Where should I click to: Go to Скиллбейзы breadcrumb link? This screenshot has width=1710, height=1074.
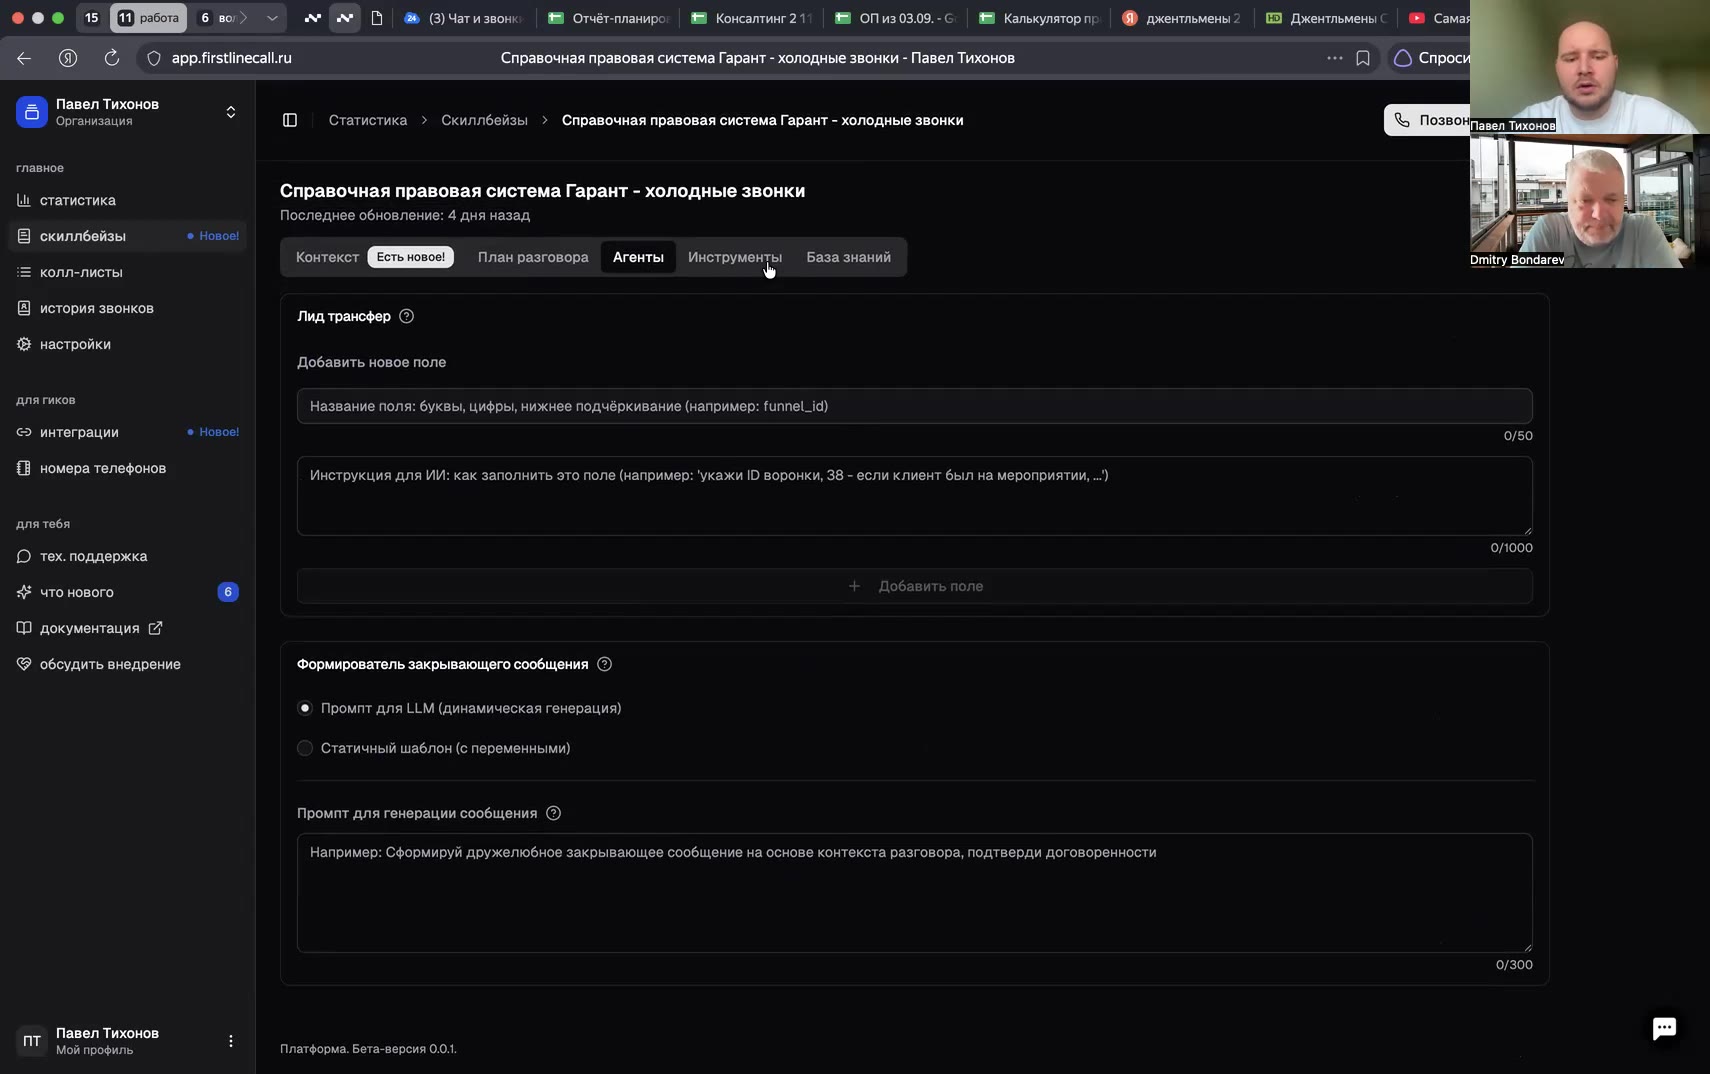[484, 120]
